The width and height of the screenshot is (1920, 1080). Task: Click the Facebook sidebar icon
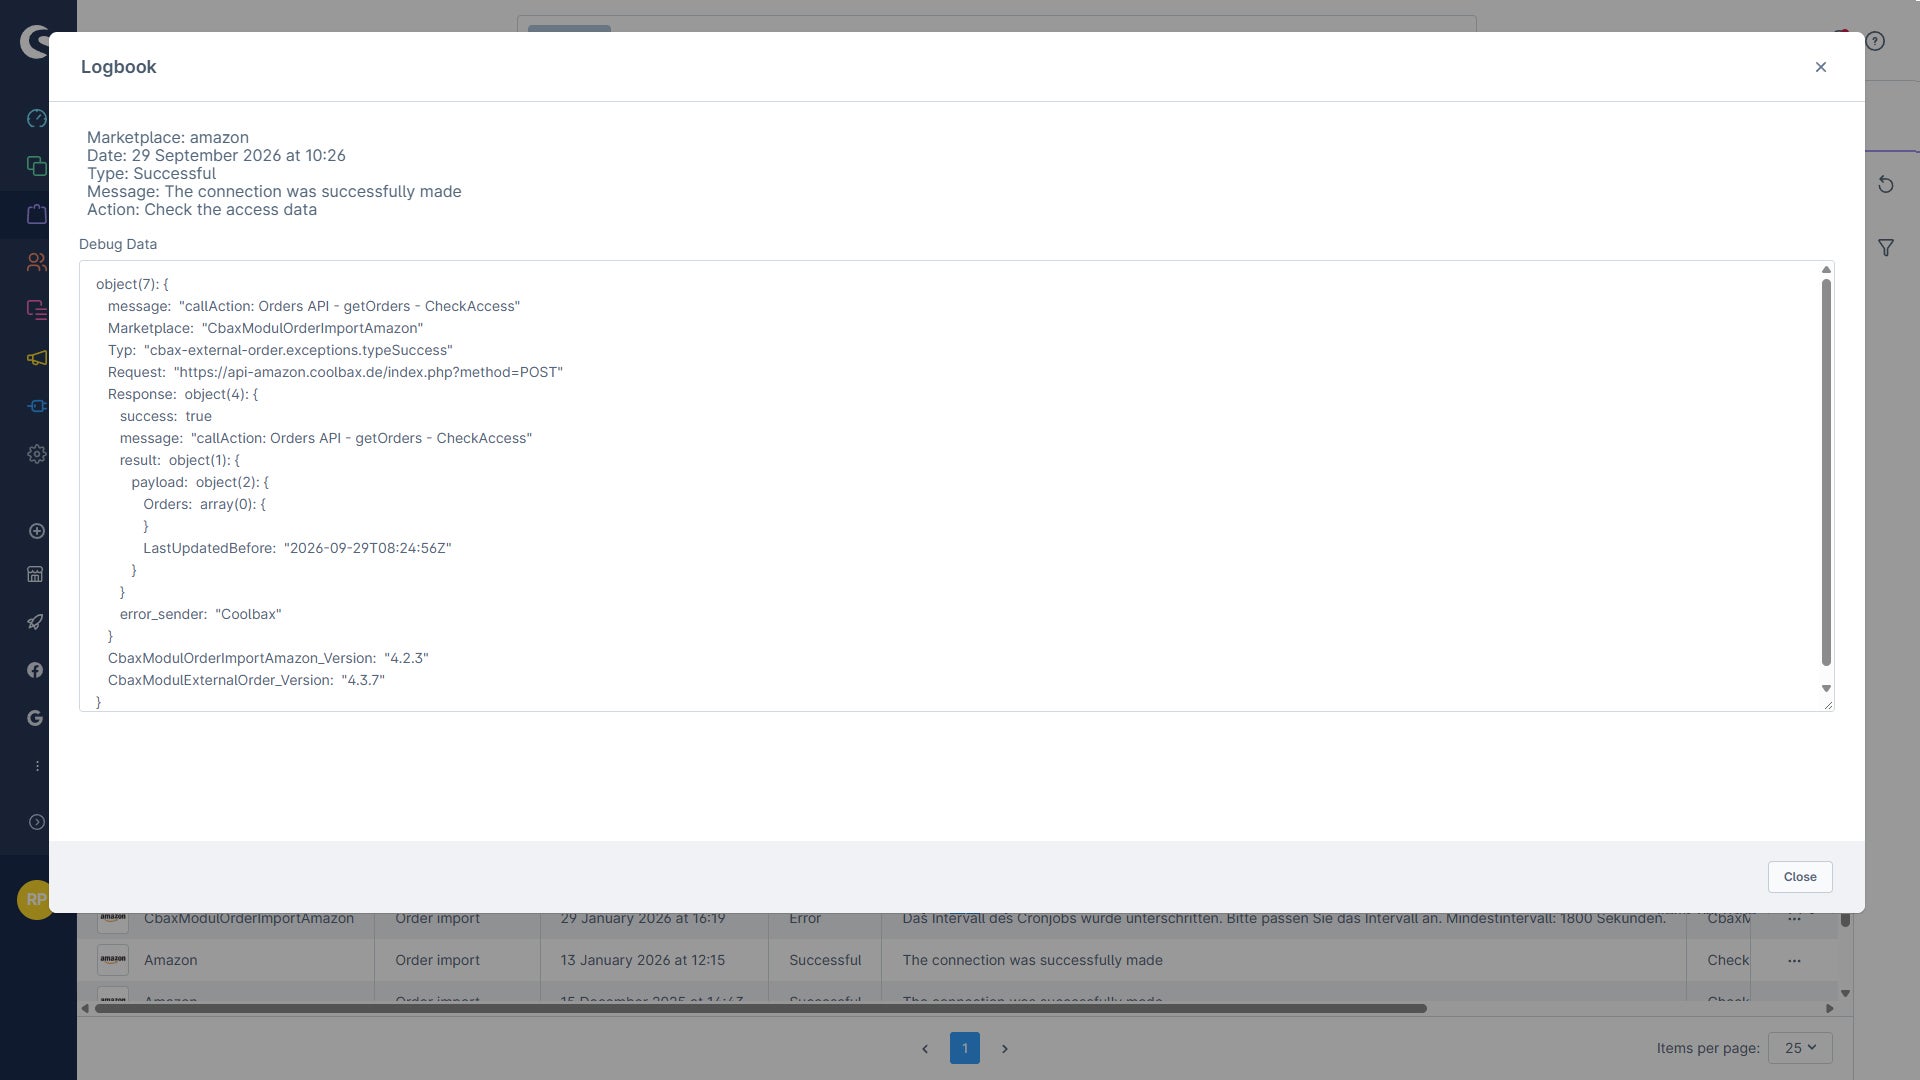35,670
